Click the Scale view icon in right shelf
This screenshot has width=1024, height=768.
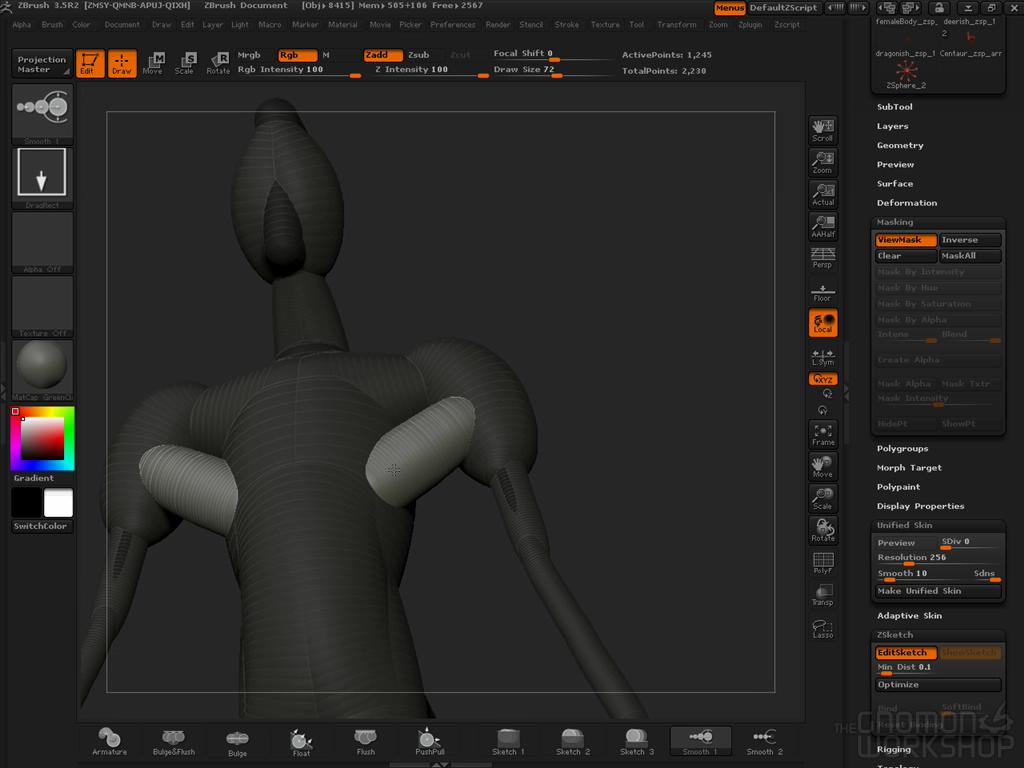point(823,498)
